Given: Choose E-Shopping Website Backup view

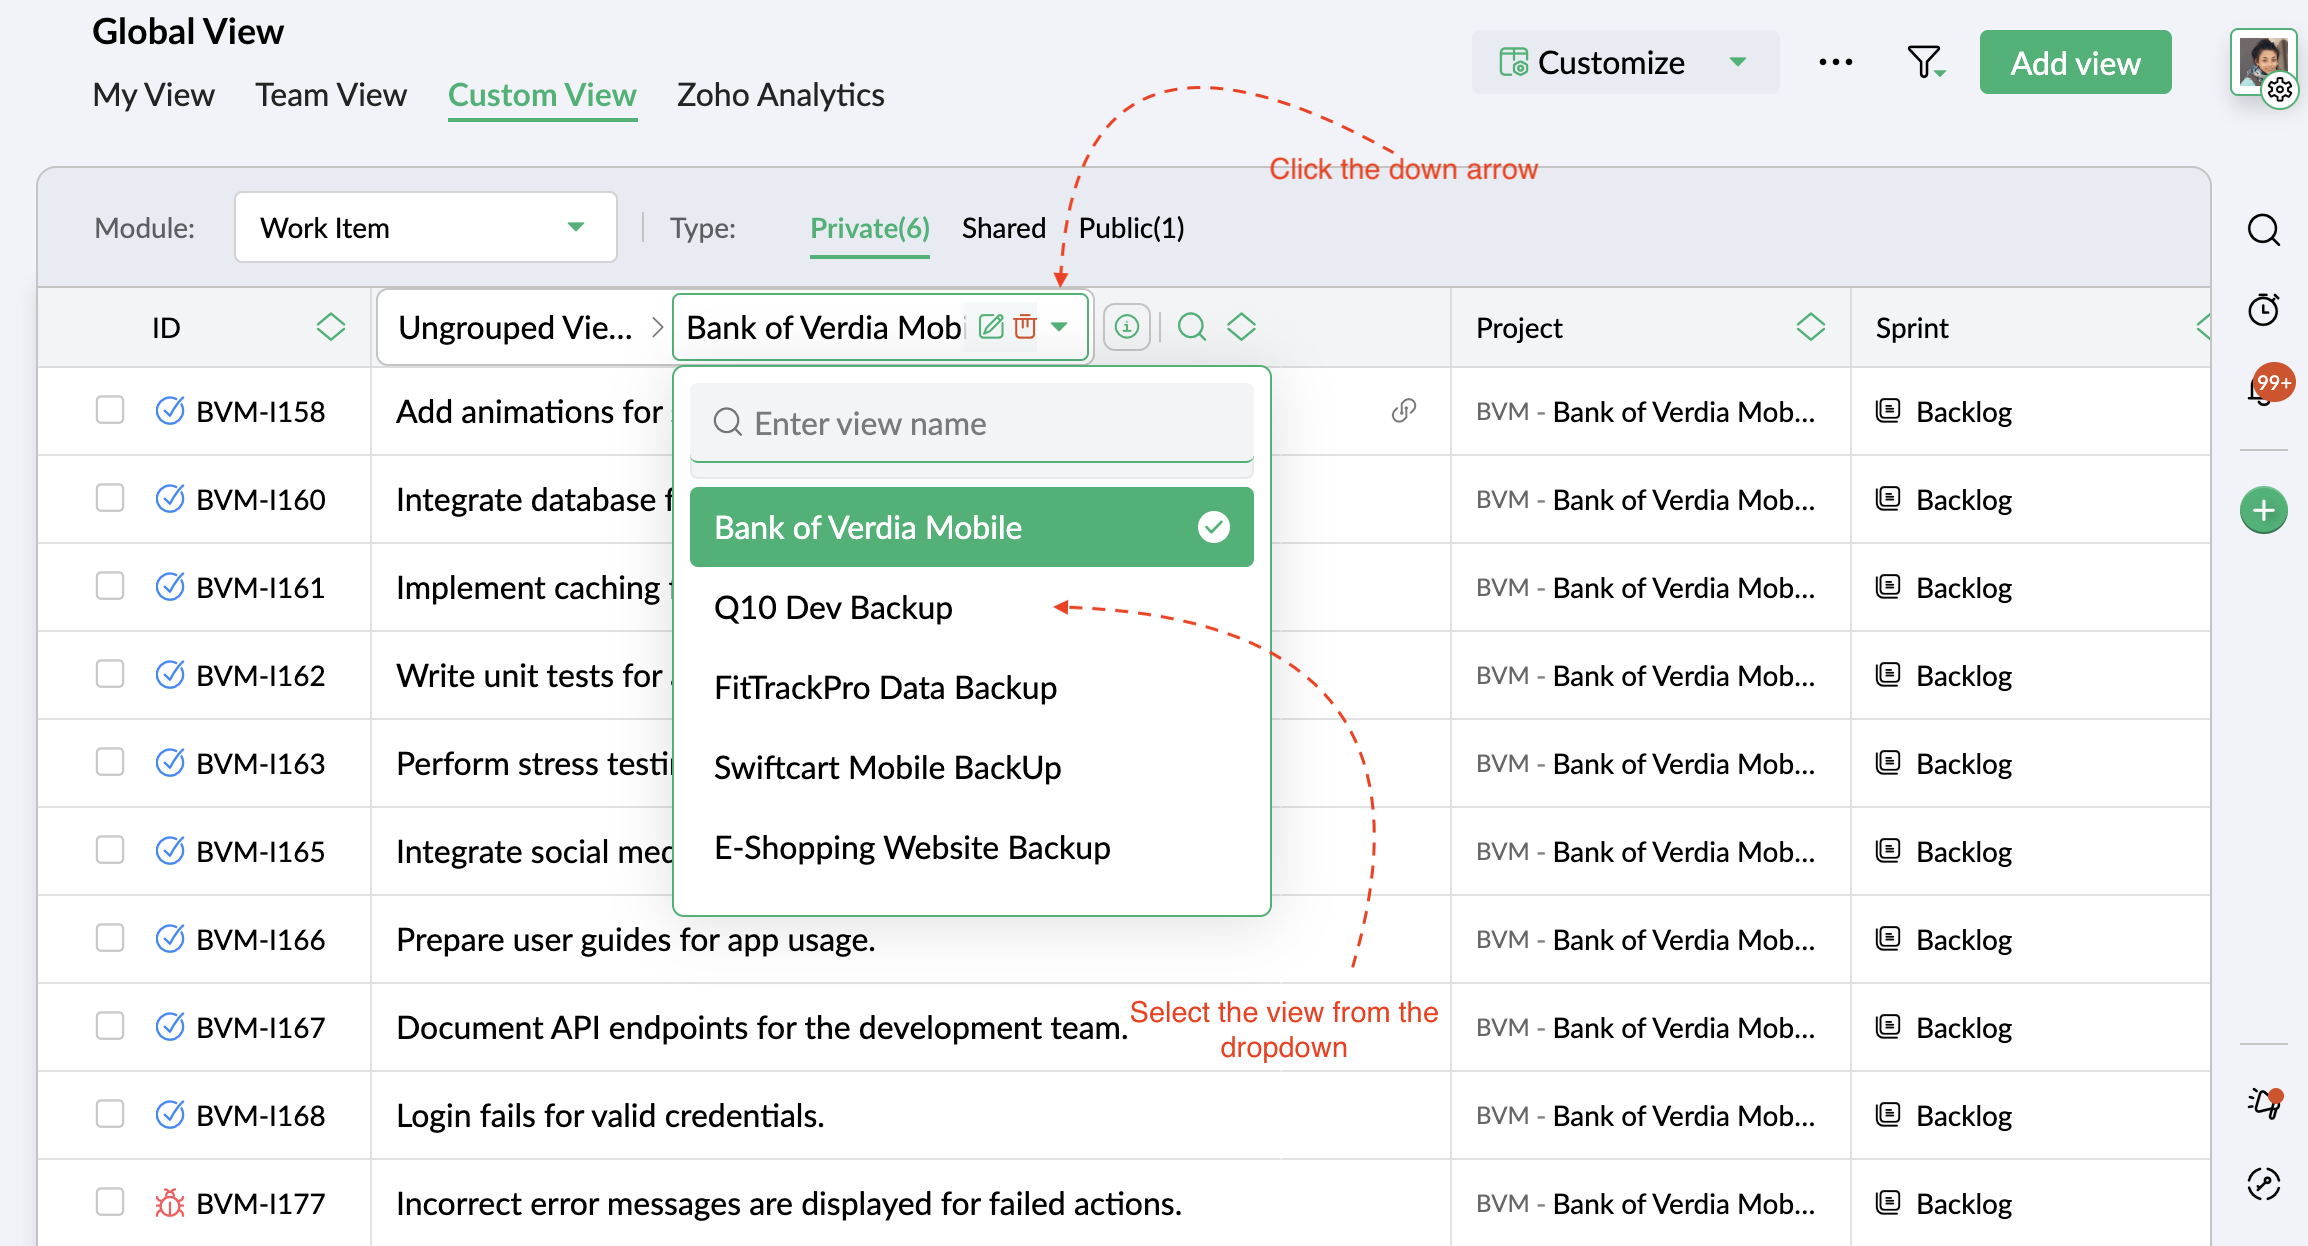Looking at the screenshot, I should (x=971, y=847).
